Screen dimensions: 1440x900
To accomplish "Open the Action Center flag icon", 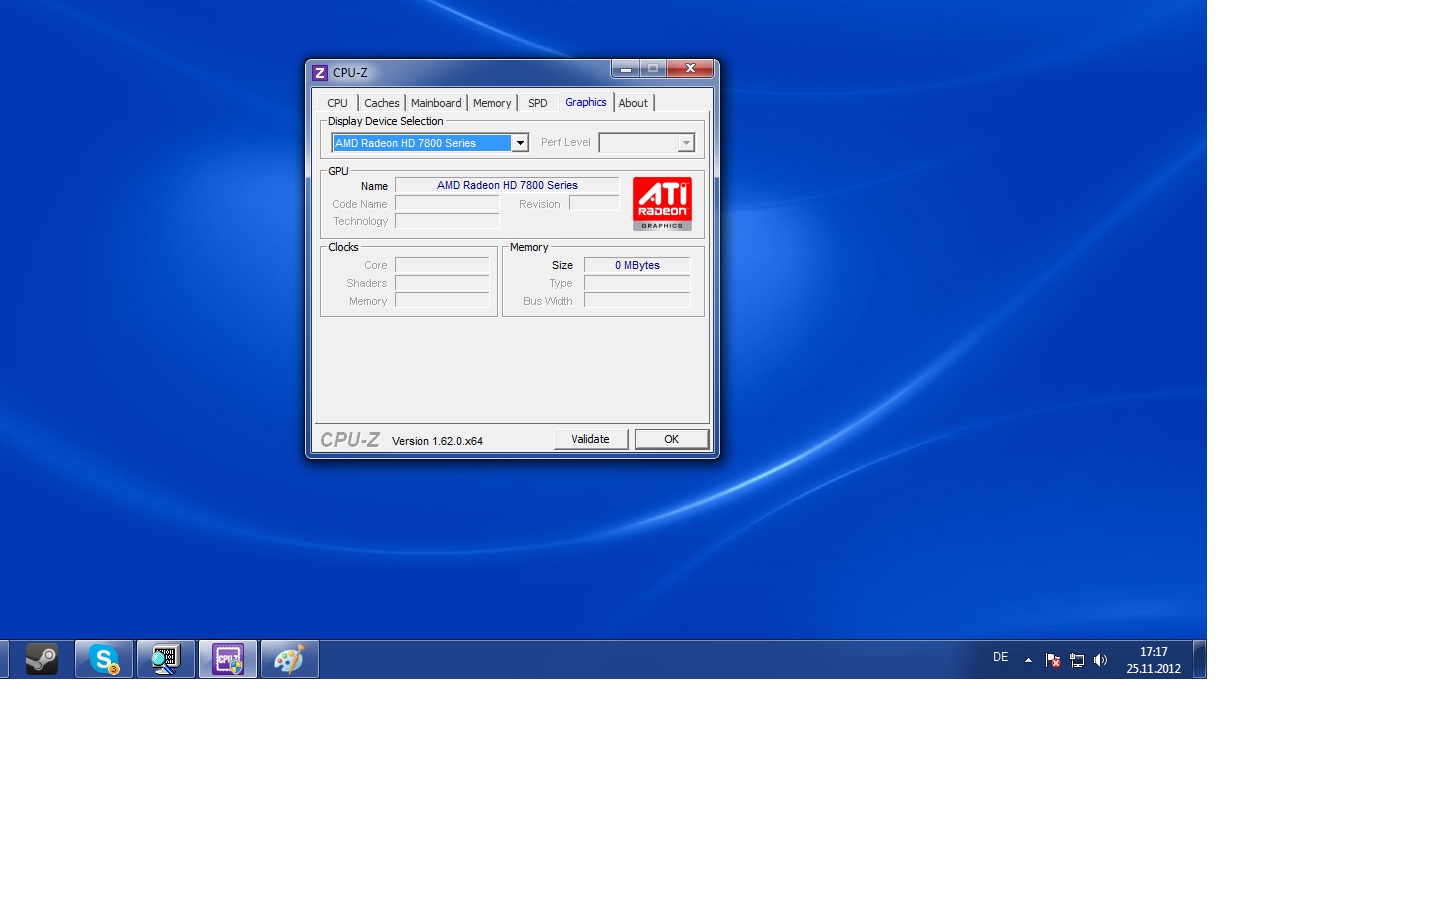I will [x=1053, y=660].
